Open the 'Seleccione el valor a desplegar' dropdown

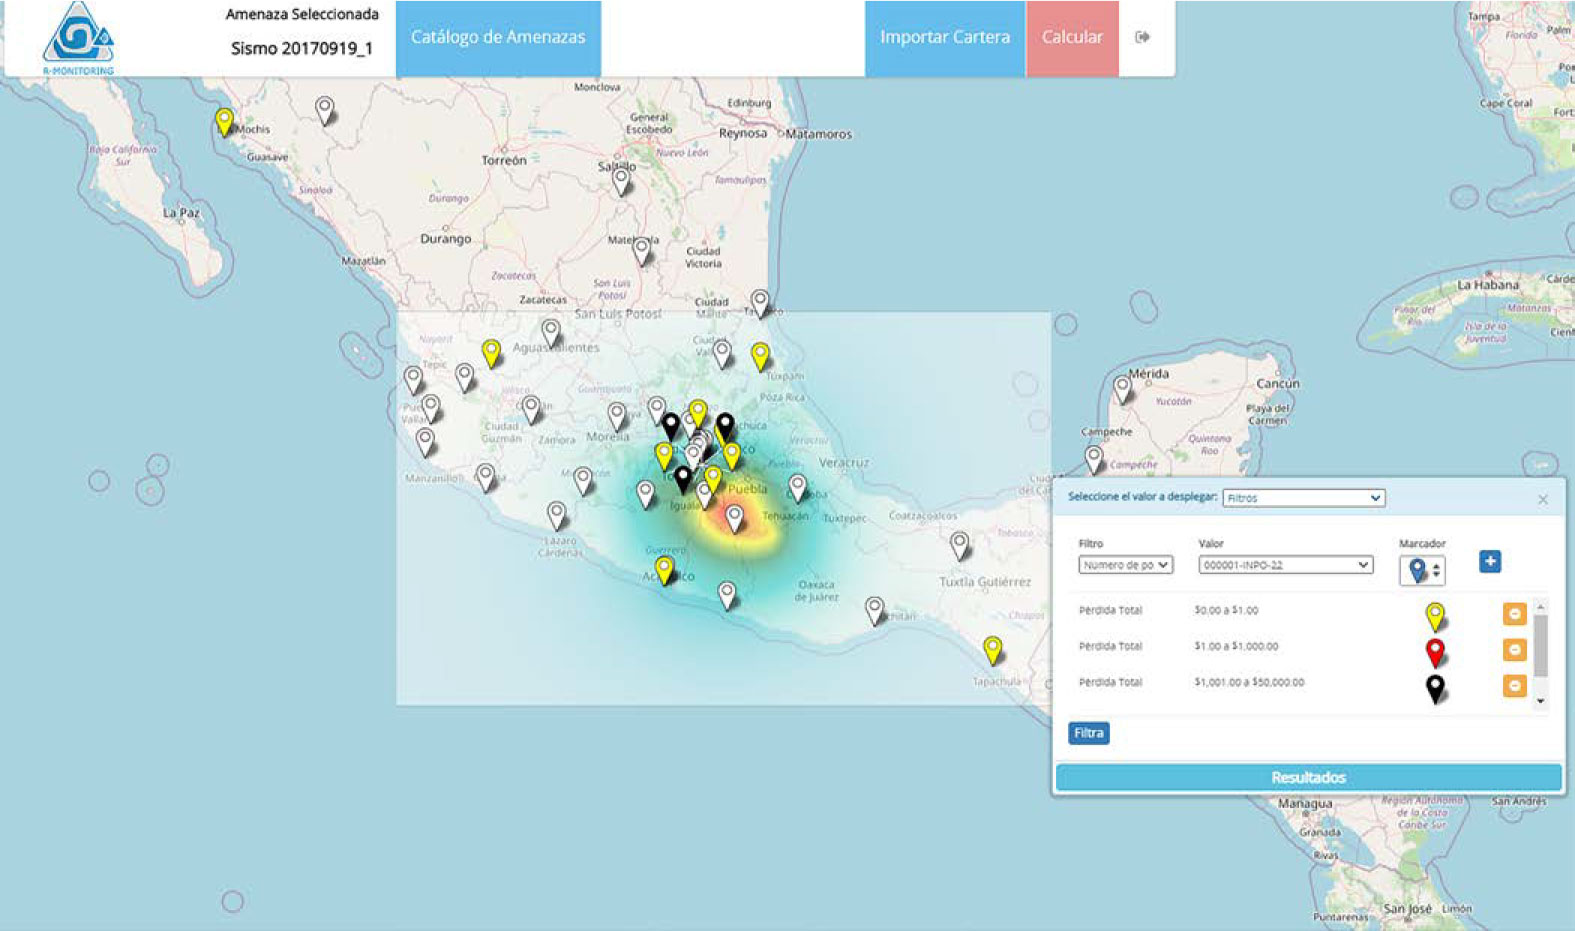[1303, 498]
